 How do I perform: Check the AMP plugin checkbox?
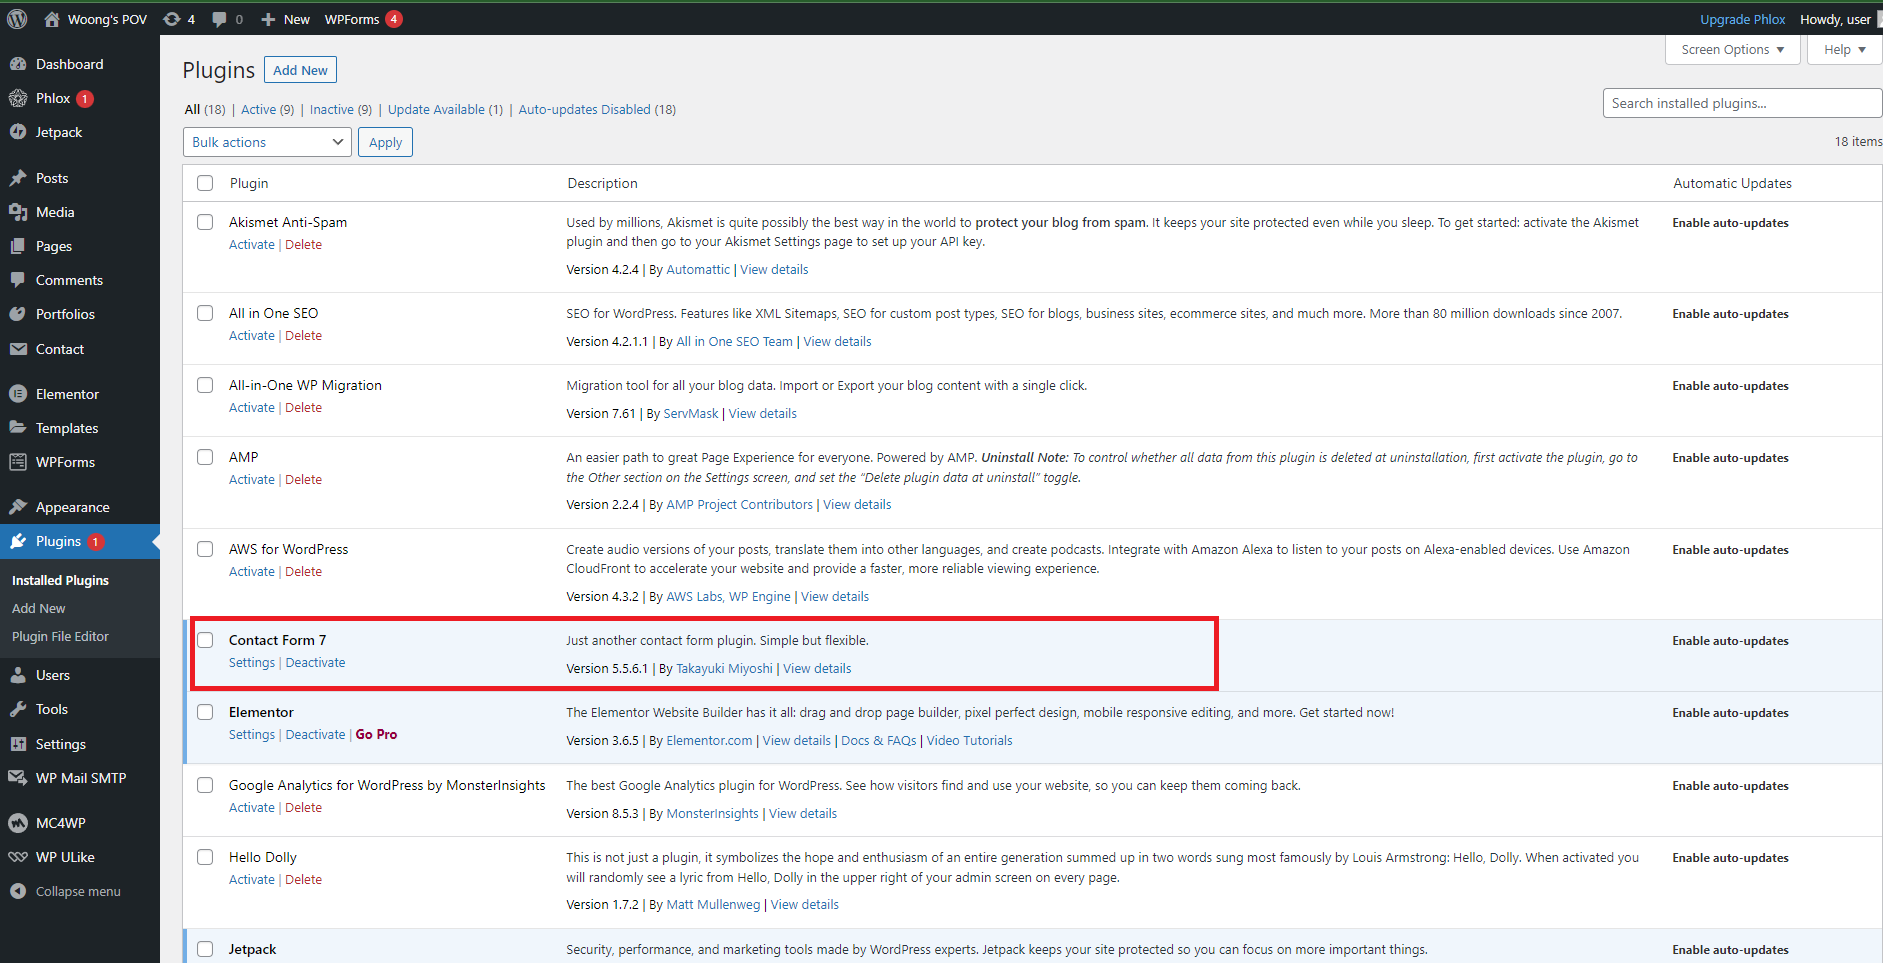pyautogui.click(x=205, y=457)
